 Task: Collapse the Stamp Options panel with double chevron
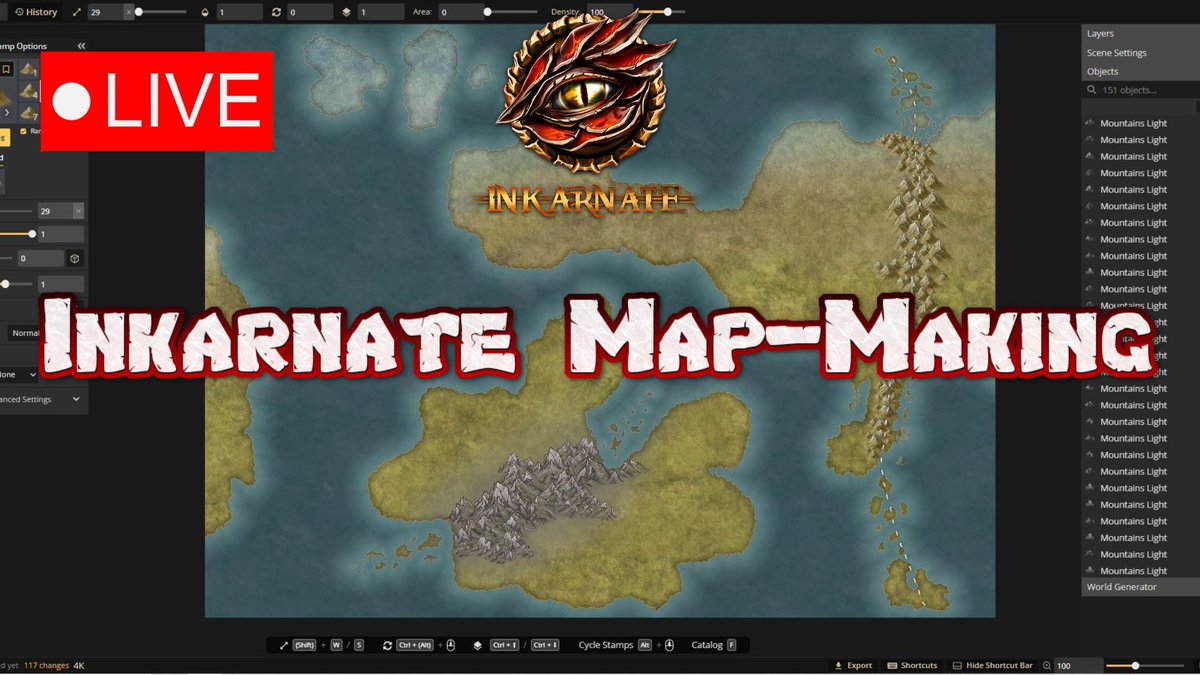[x=81, y=46]
